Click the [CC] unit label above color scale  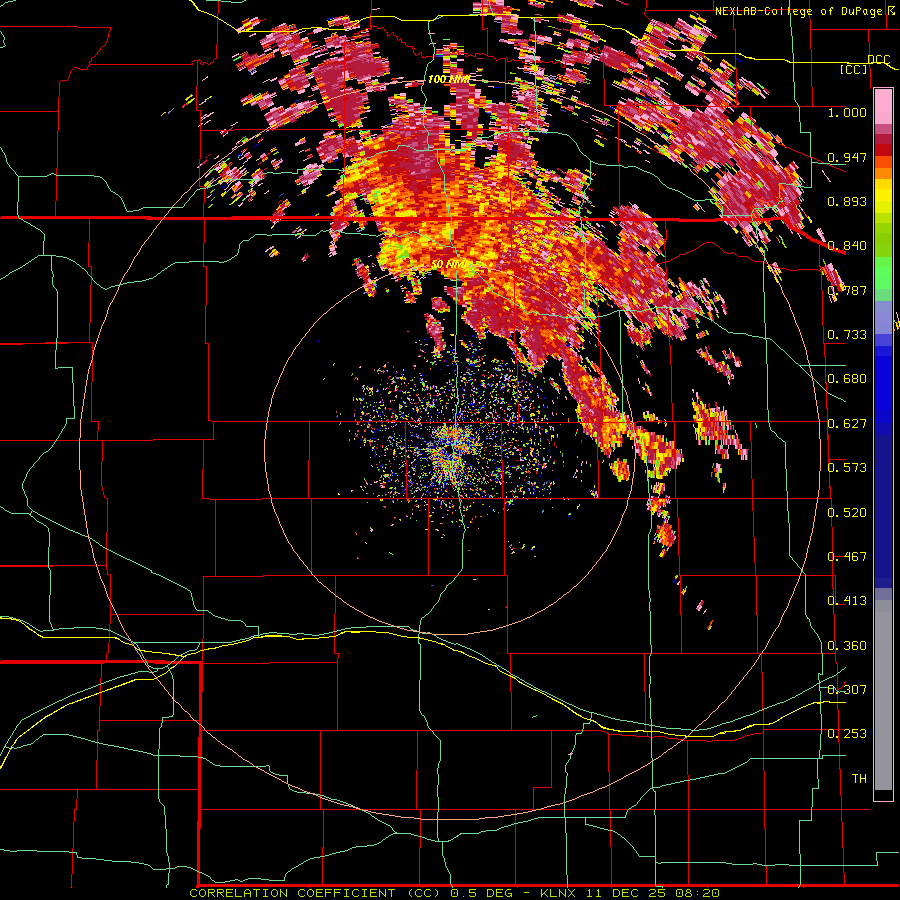click(x=854, y=69)
